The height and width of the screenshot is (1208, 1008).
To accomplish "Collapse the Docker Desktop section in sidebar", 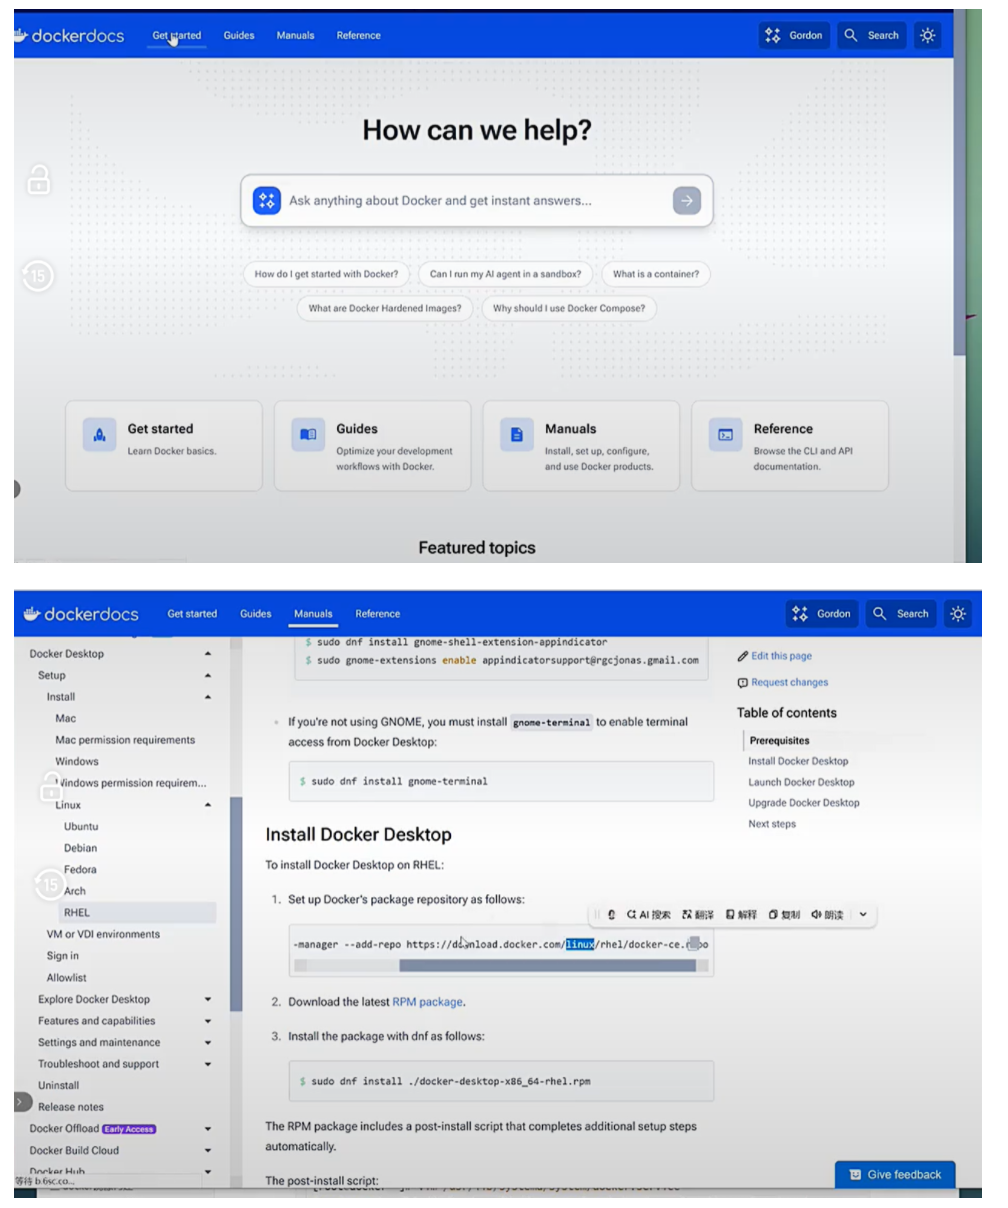I will 208,654.
